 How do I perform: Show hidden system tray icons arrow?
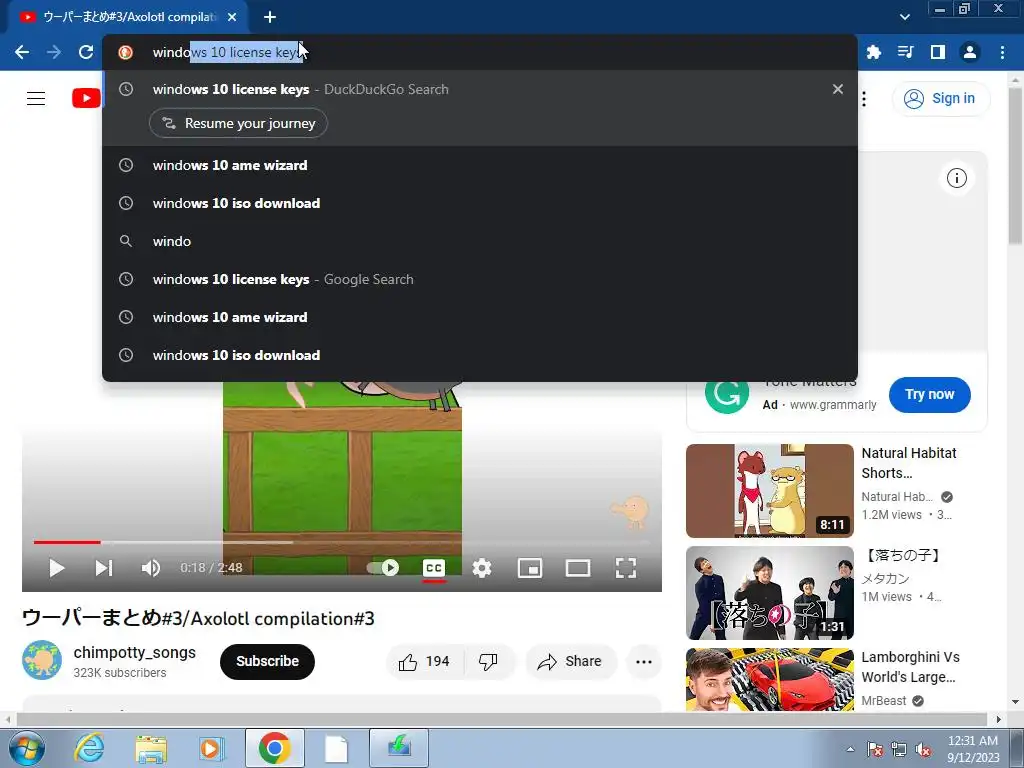tap(850, 749)
